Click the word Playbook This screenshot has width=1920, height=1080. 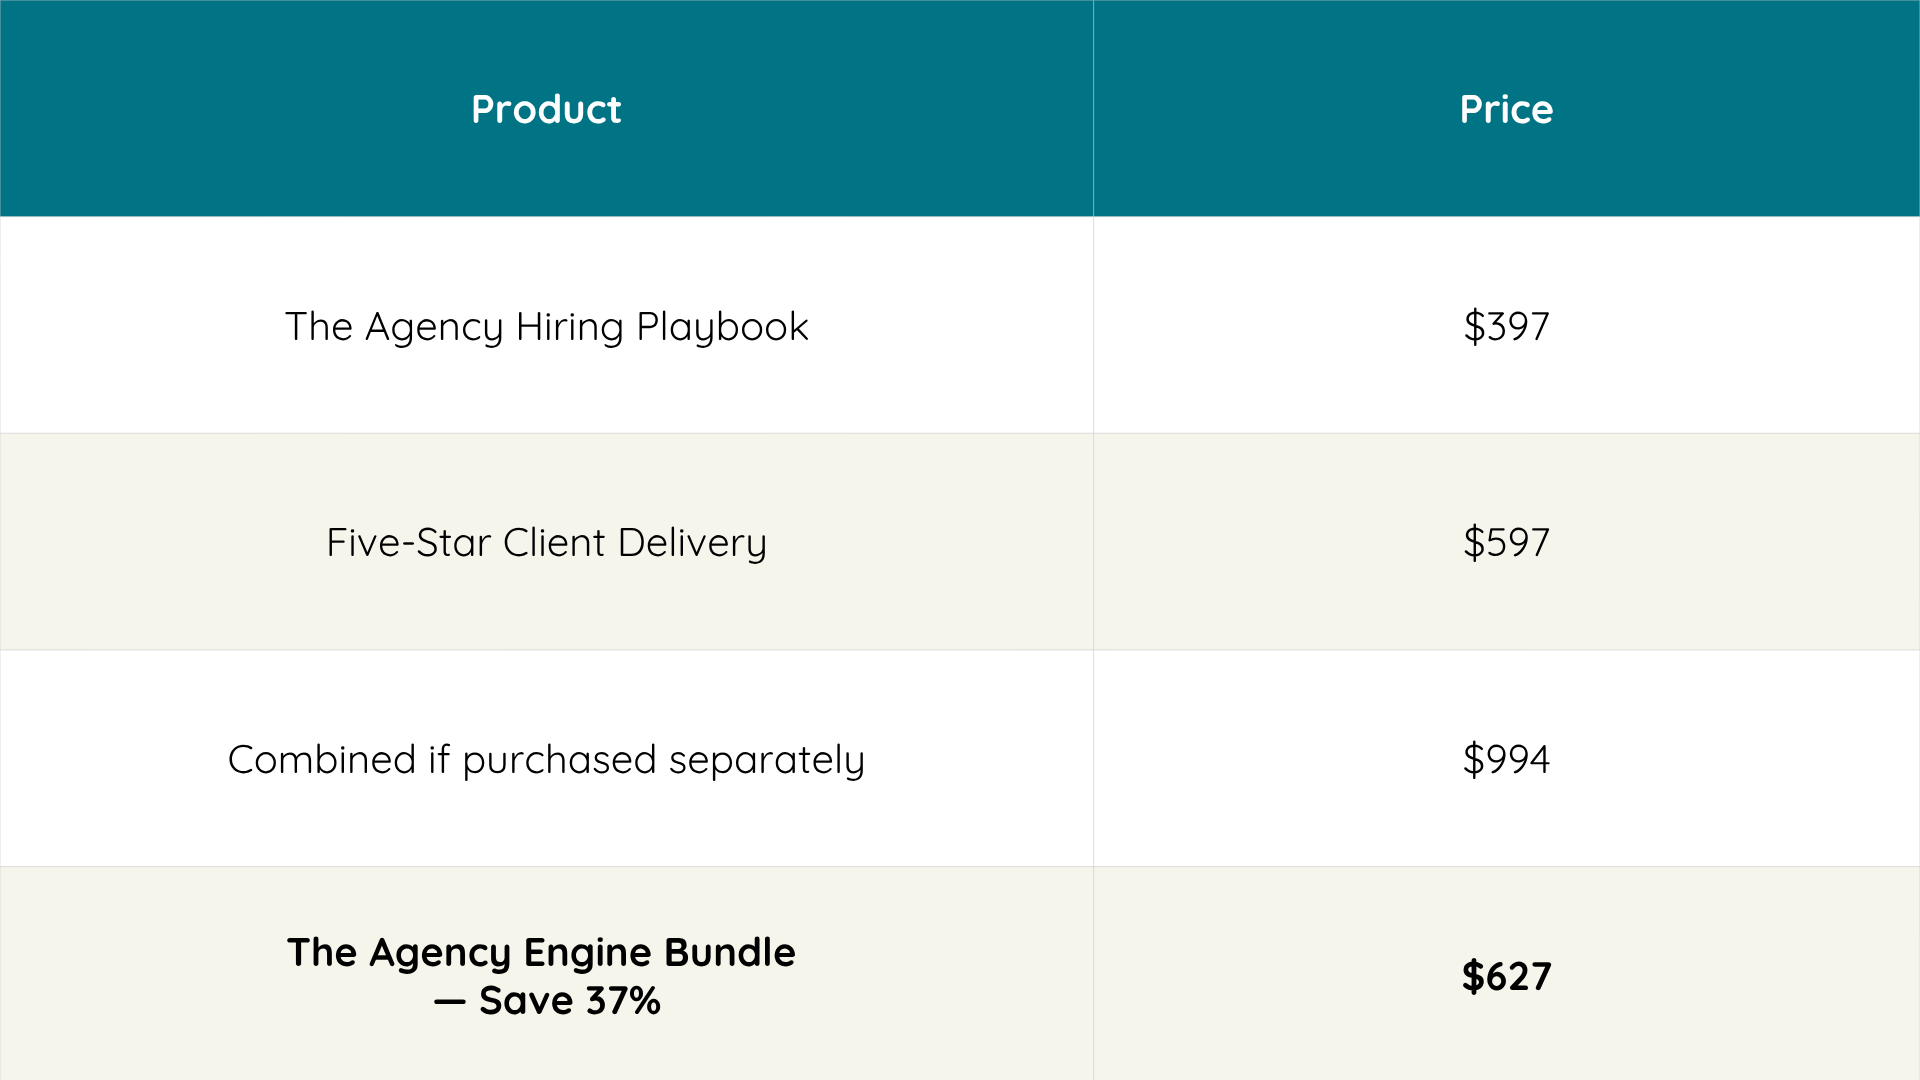722,327
